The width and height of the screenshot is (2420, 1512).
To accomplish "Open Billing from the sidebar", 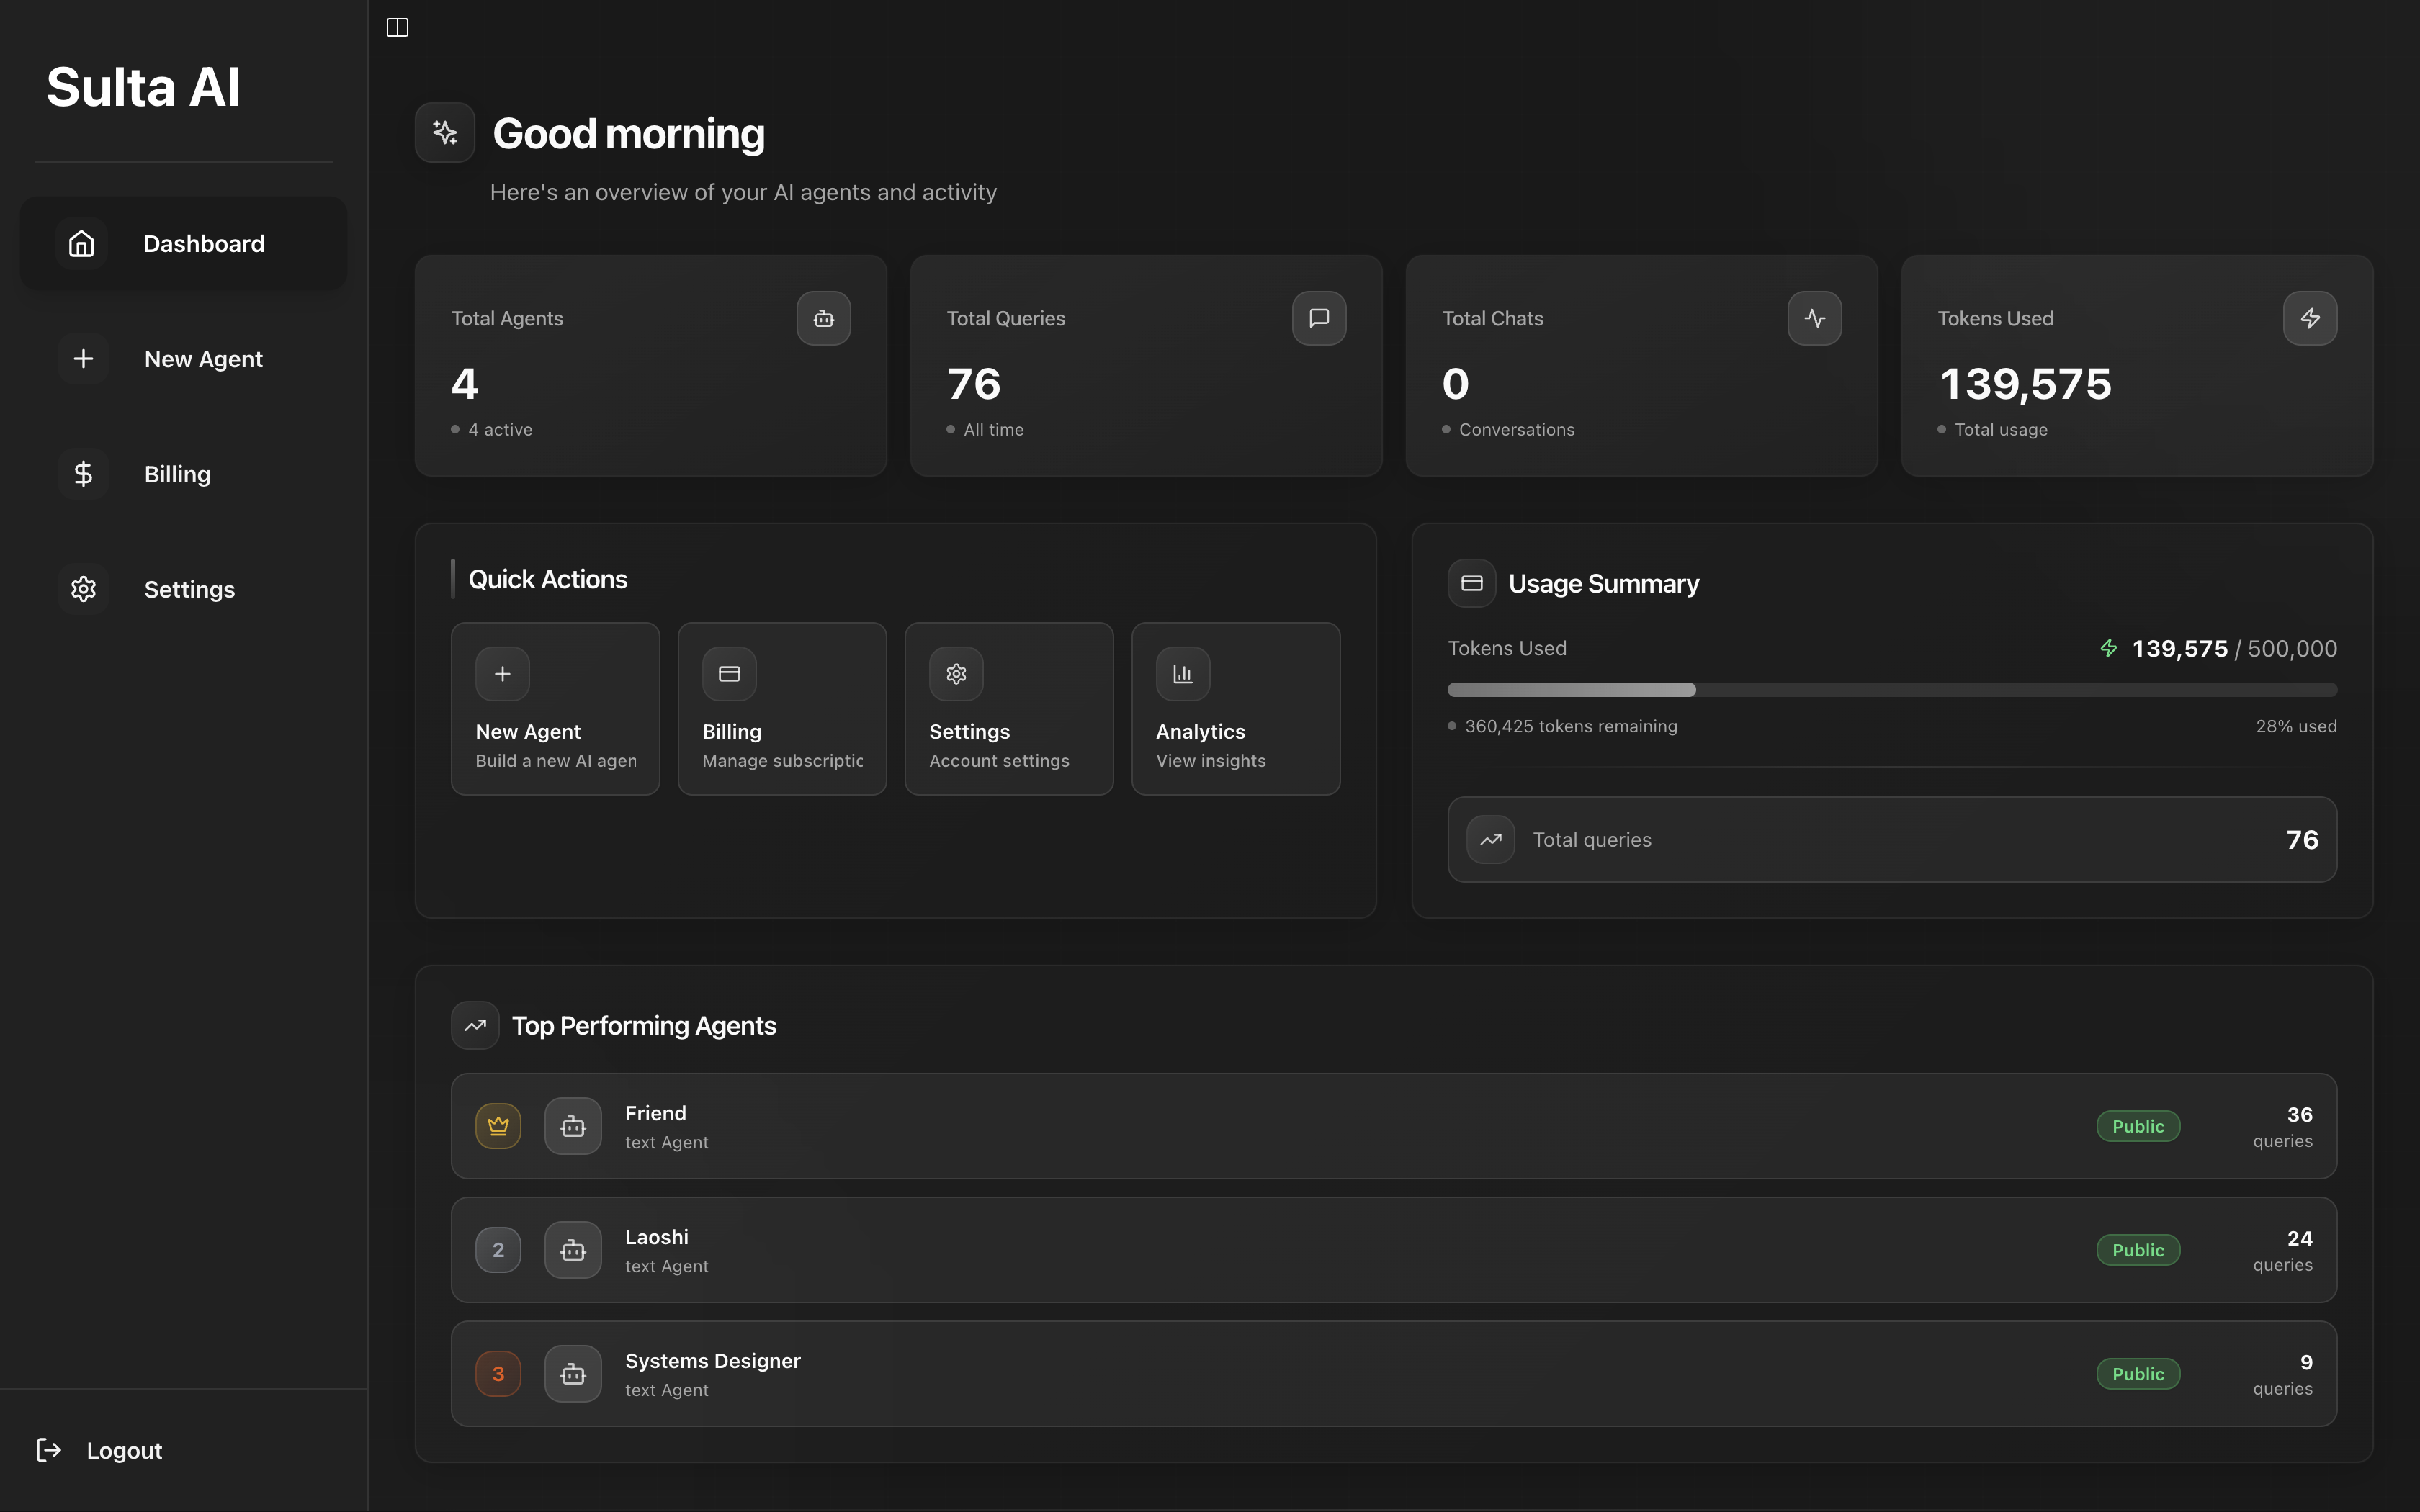I will (176, 474).
